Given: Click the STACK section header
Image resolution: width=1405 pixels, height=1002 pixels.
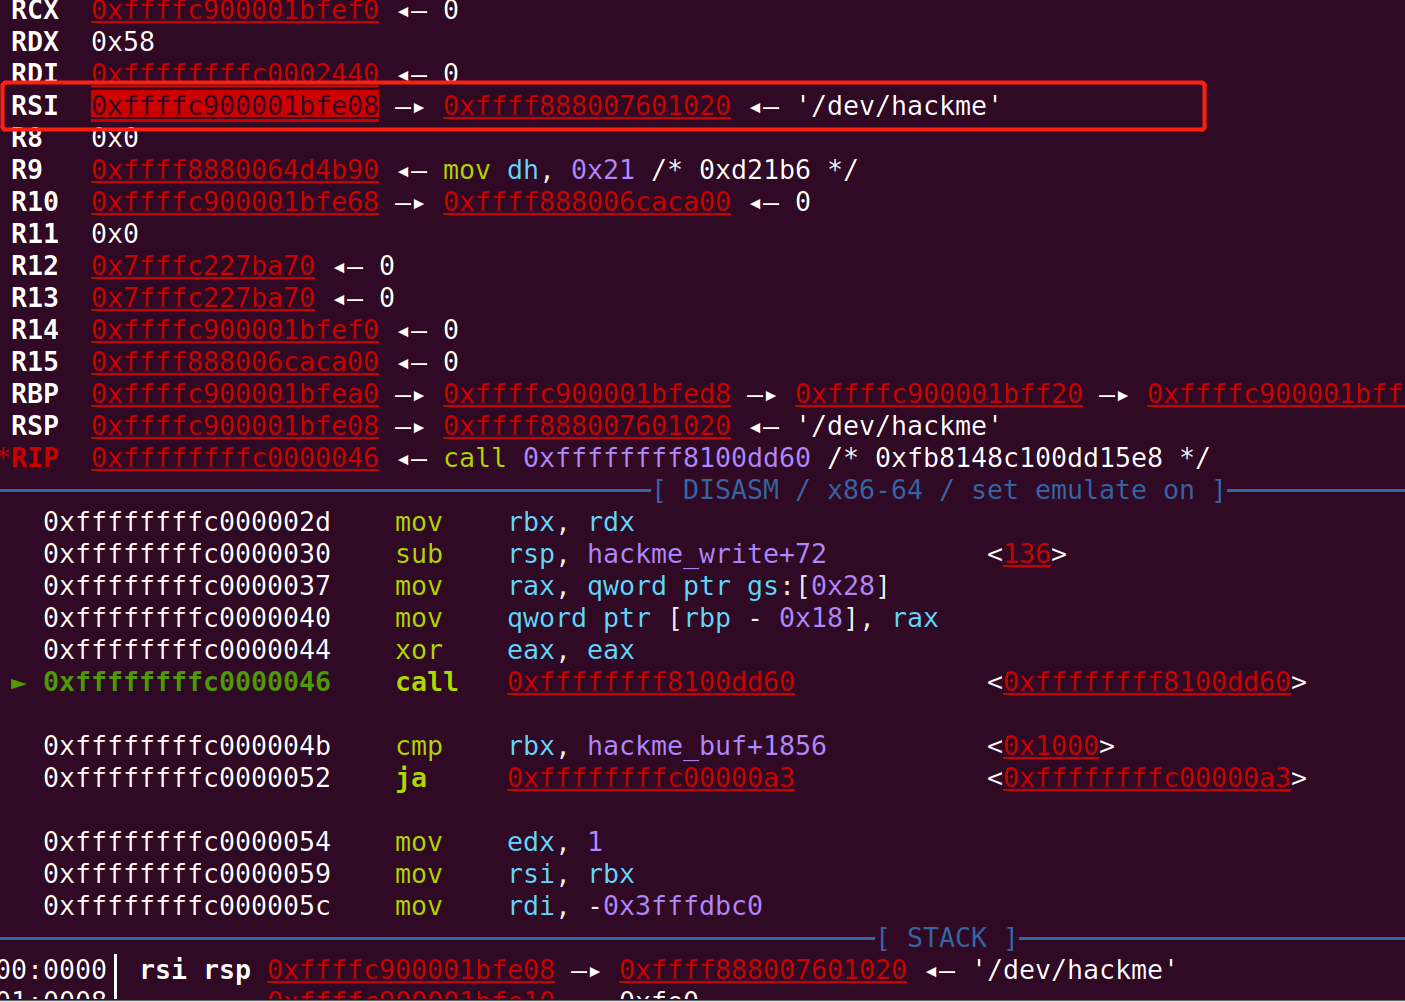Looking at the screenshot, I should pos(947,938).
